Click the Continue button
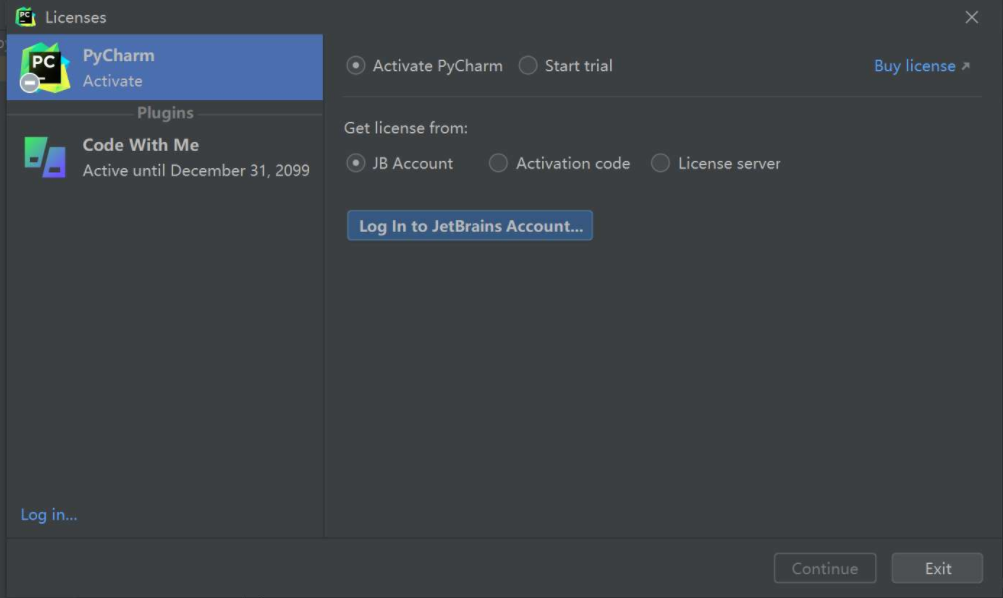1003x598 pixels. pyautogui.click(x=825, y=568)
